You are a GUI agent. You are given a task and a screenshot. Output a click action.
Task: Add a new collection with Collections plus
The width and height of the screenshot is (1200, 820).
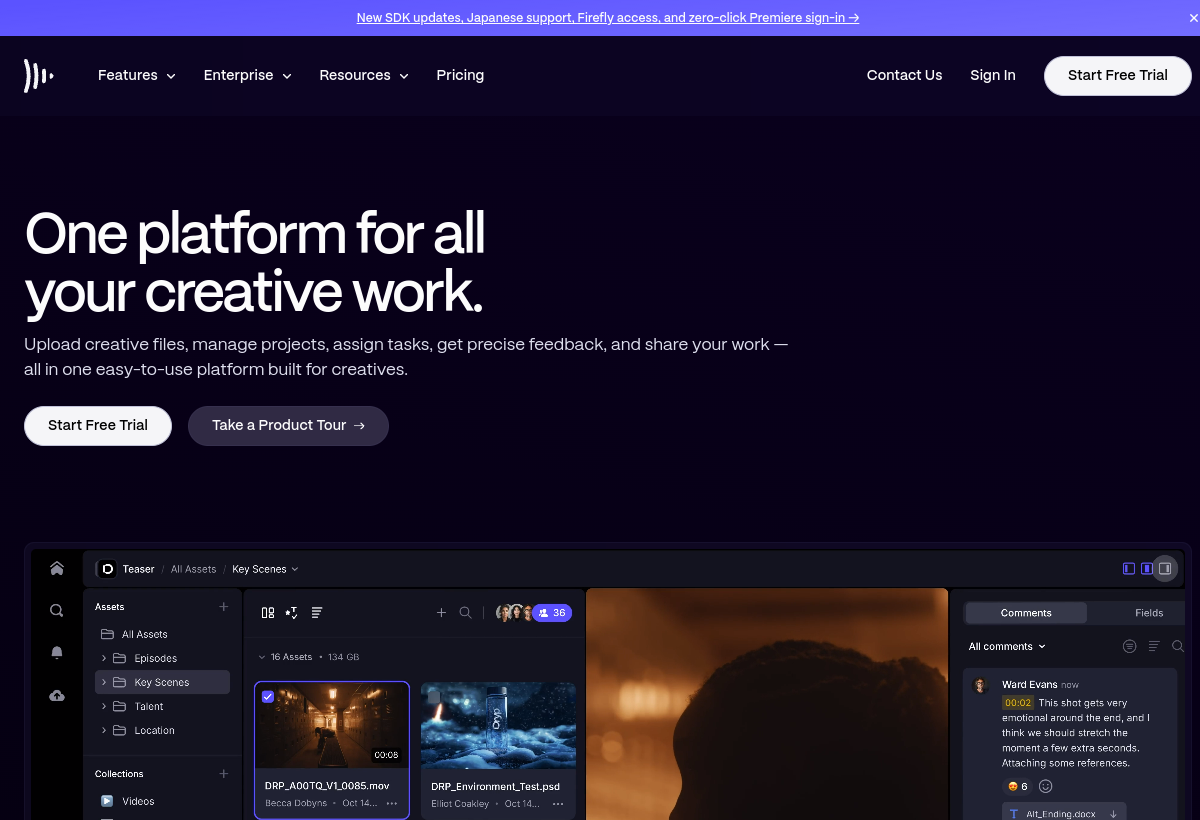point(224,774)
